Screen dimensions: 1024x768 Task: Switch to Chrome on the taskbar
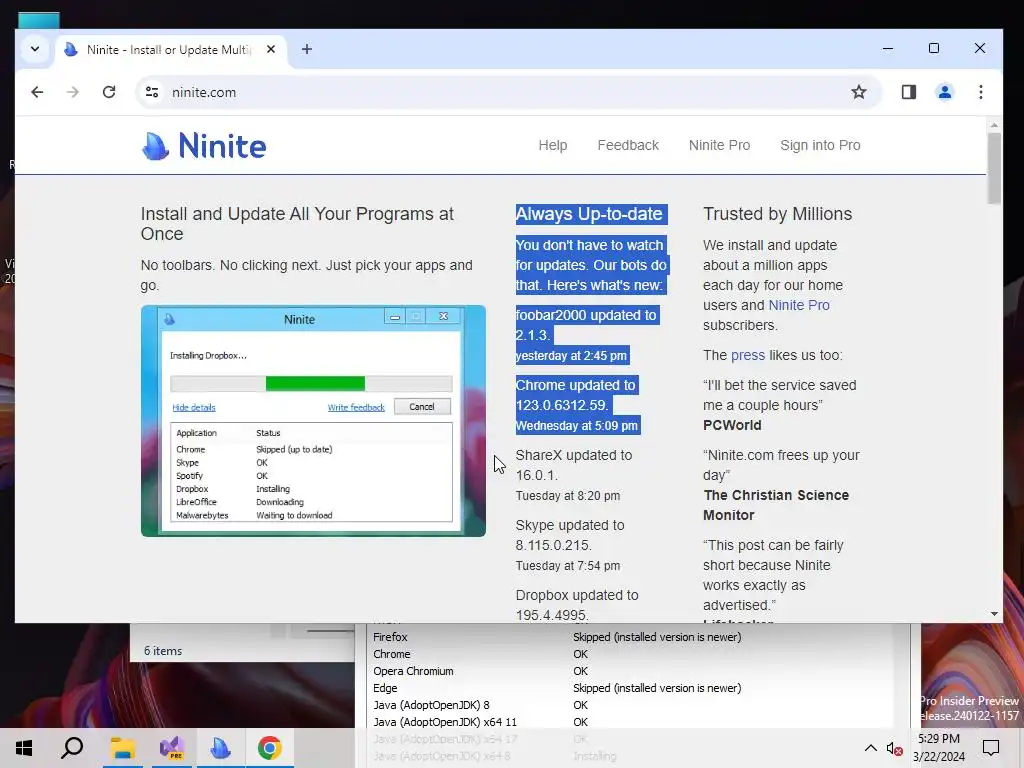(x=269, y=748)
